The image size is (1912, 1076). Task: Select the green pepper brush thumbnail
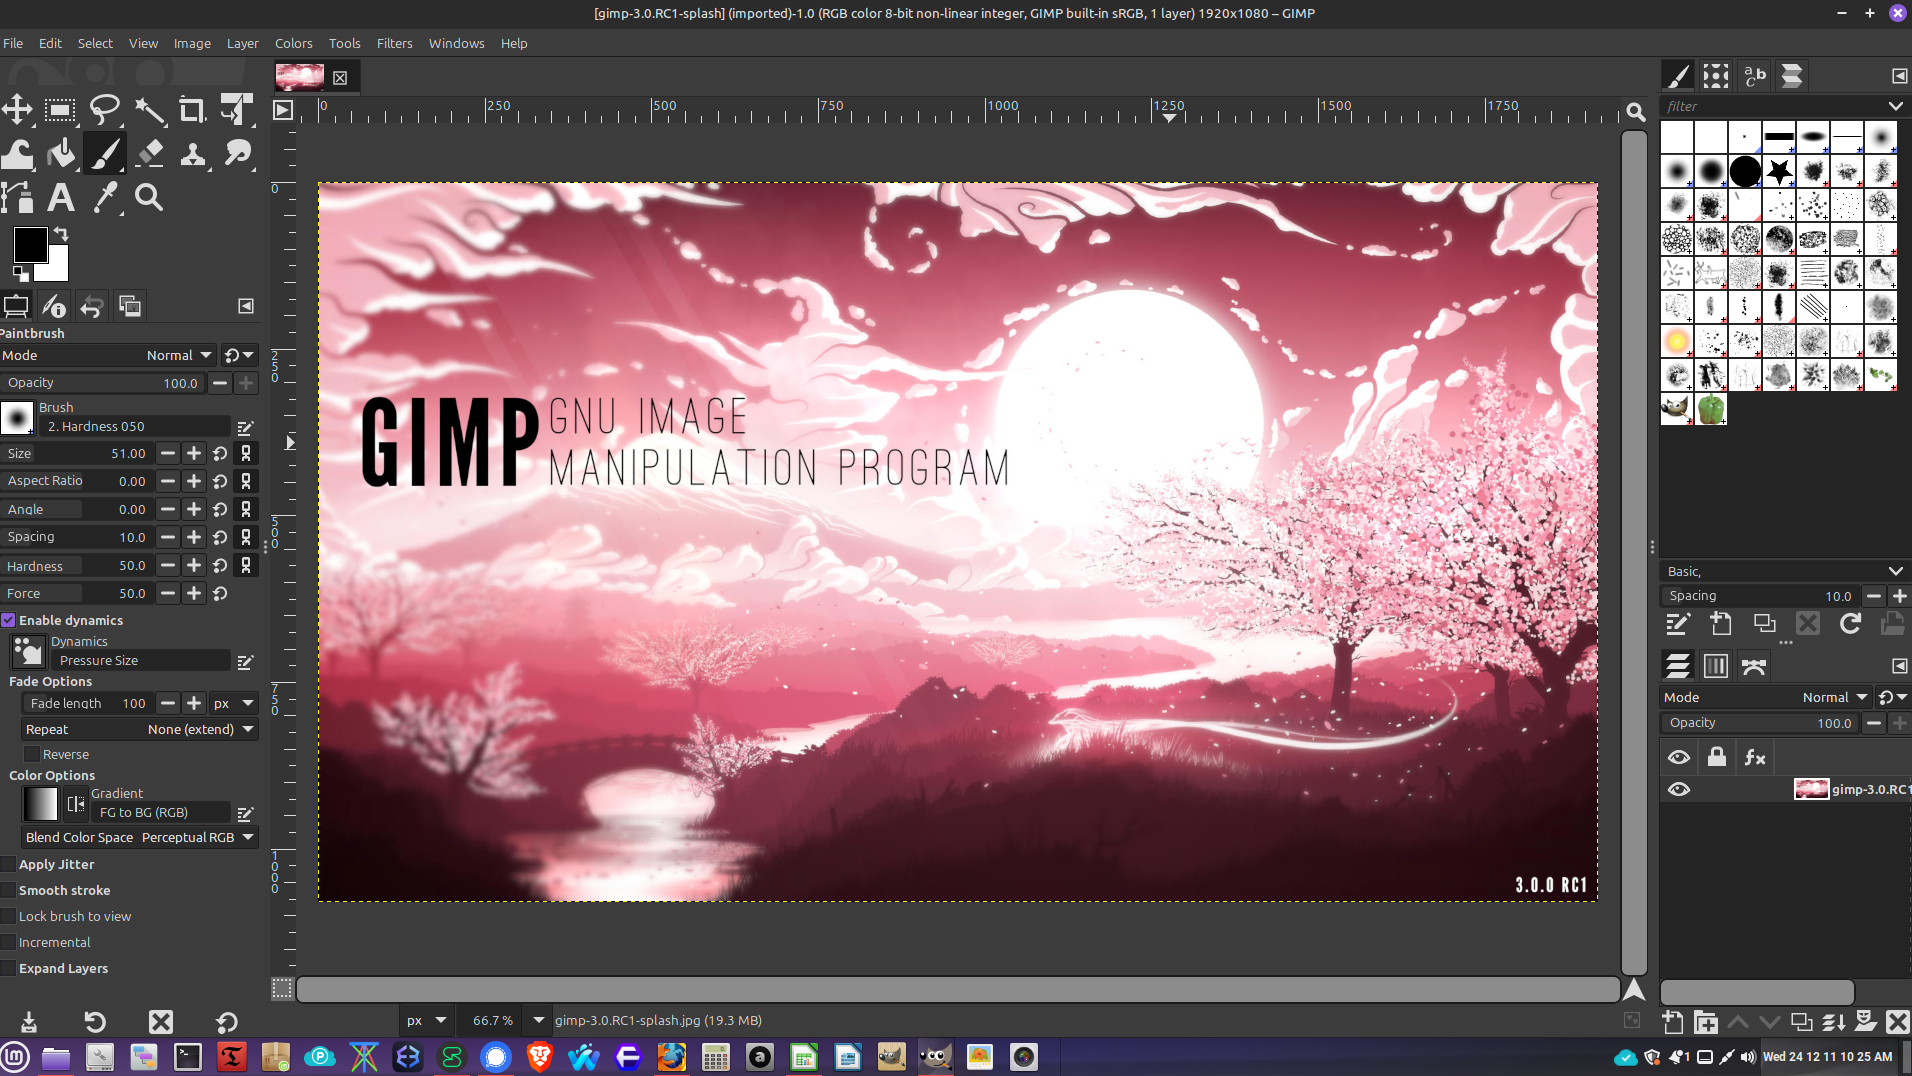click(x=1711, y=409)
